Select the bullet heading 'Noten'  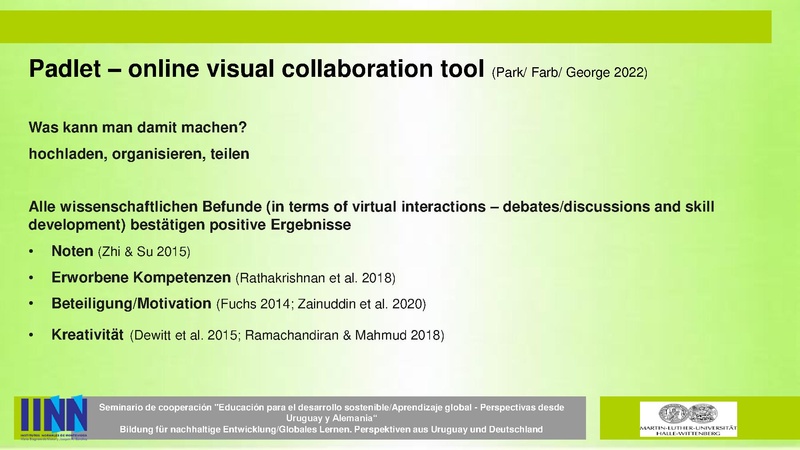click(x=72, y=251)
